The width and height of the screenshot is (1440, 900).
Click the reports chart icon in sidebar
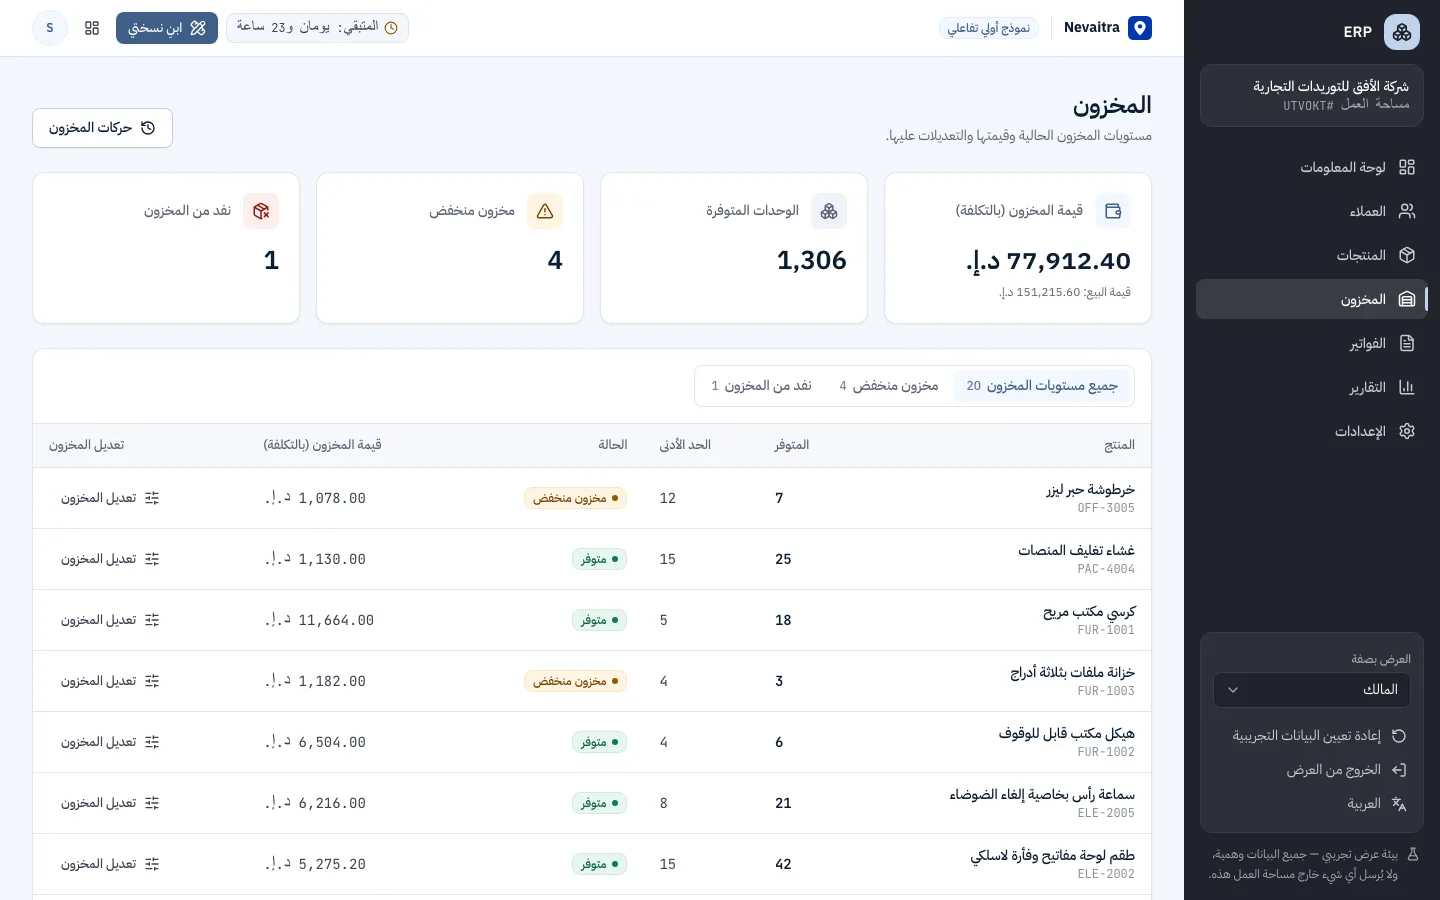pyautogui.click(x=1407, y=387)
